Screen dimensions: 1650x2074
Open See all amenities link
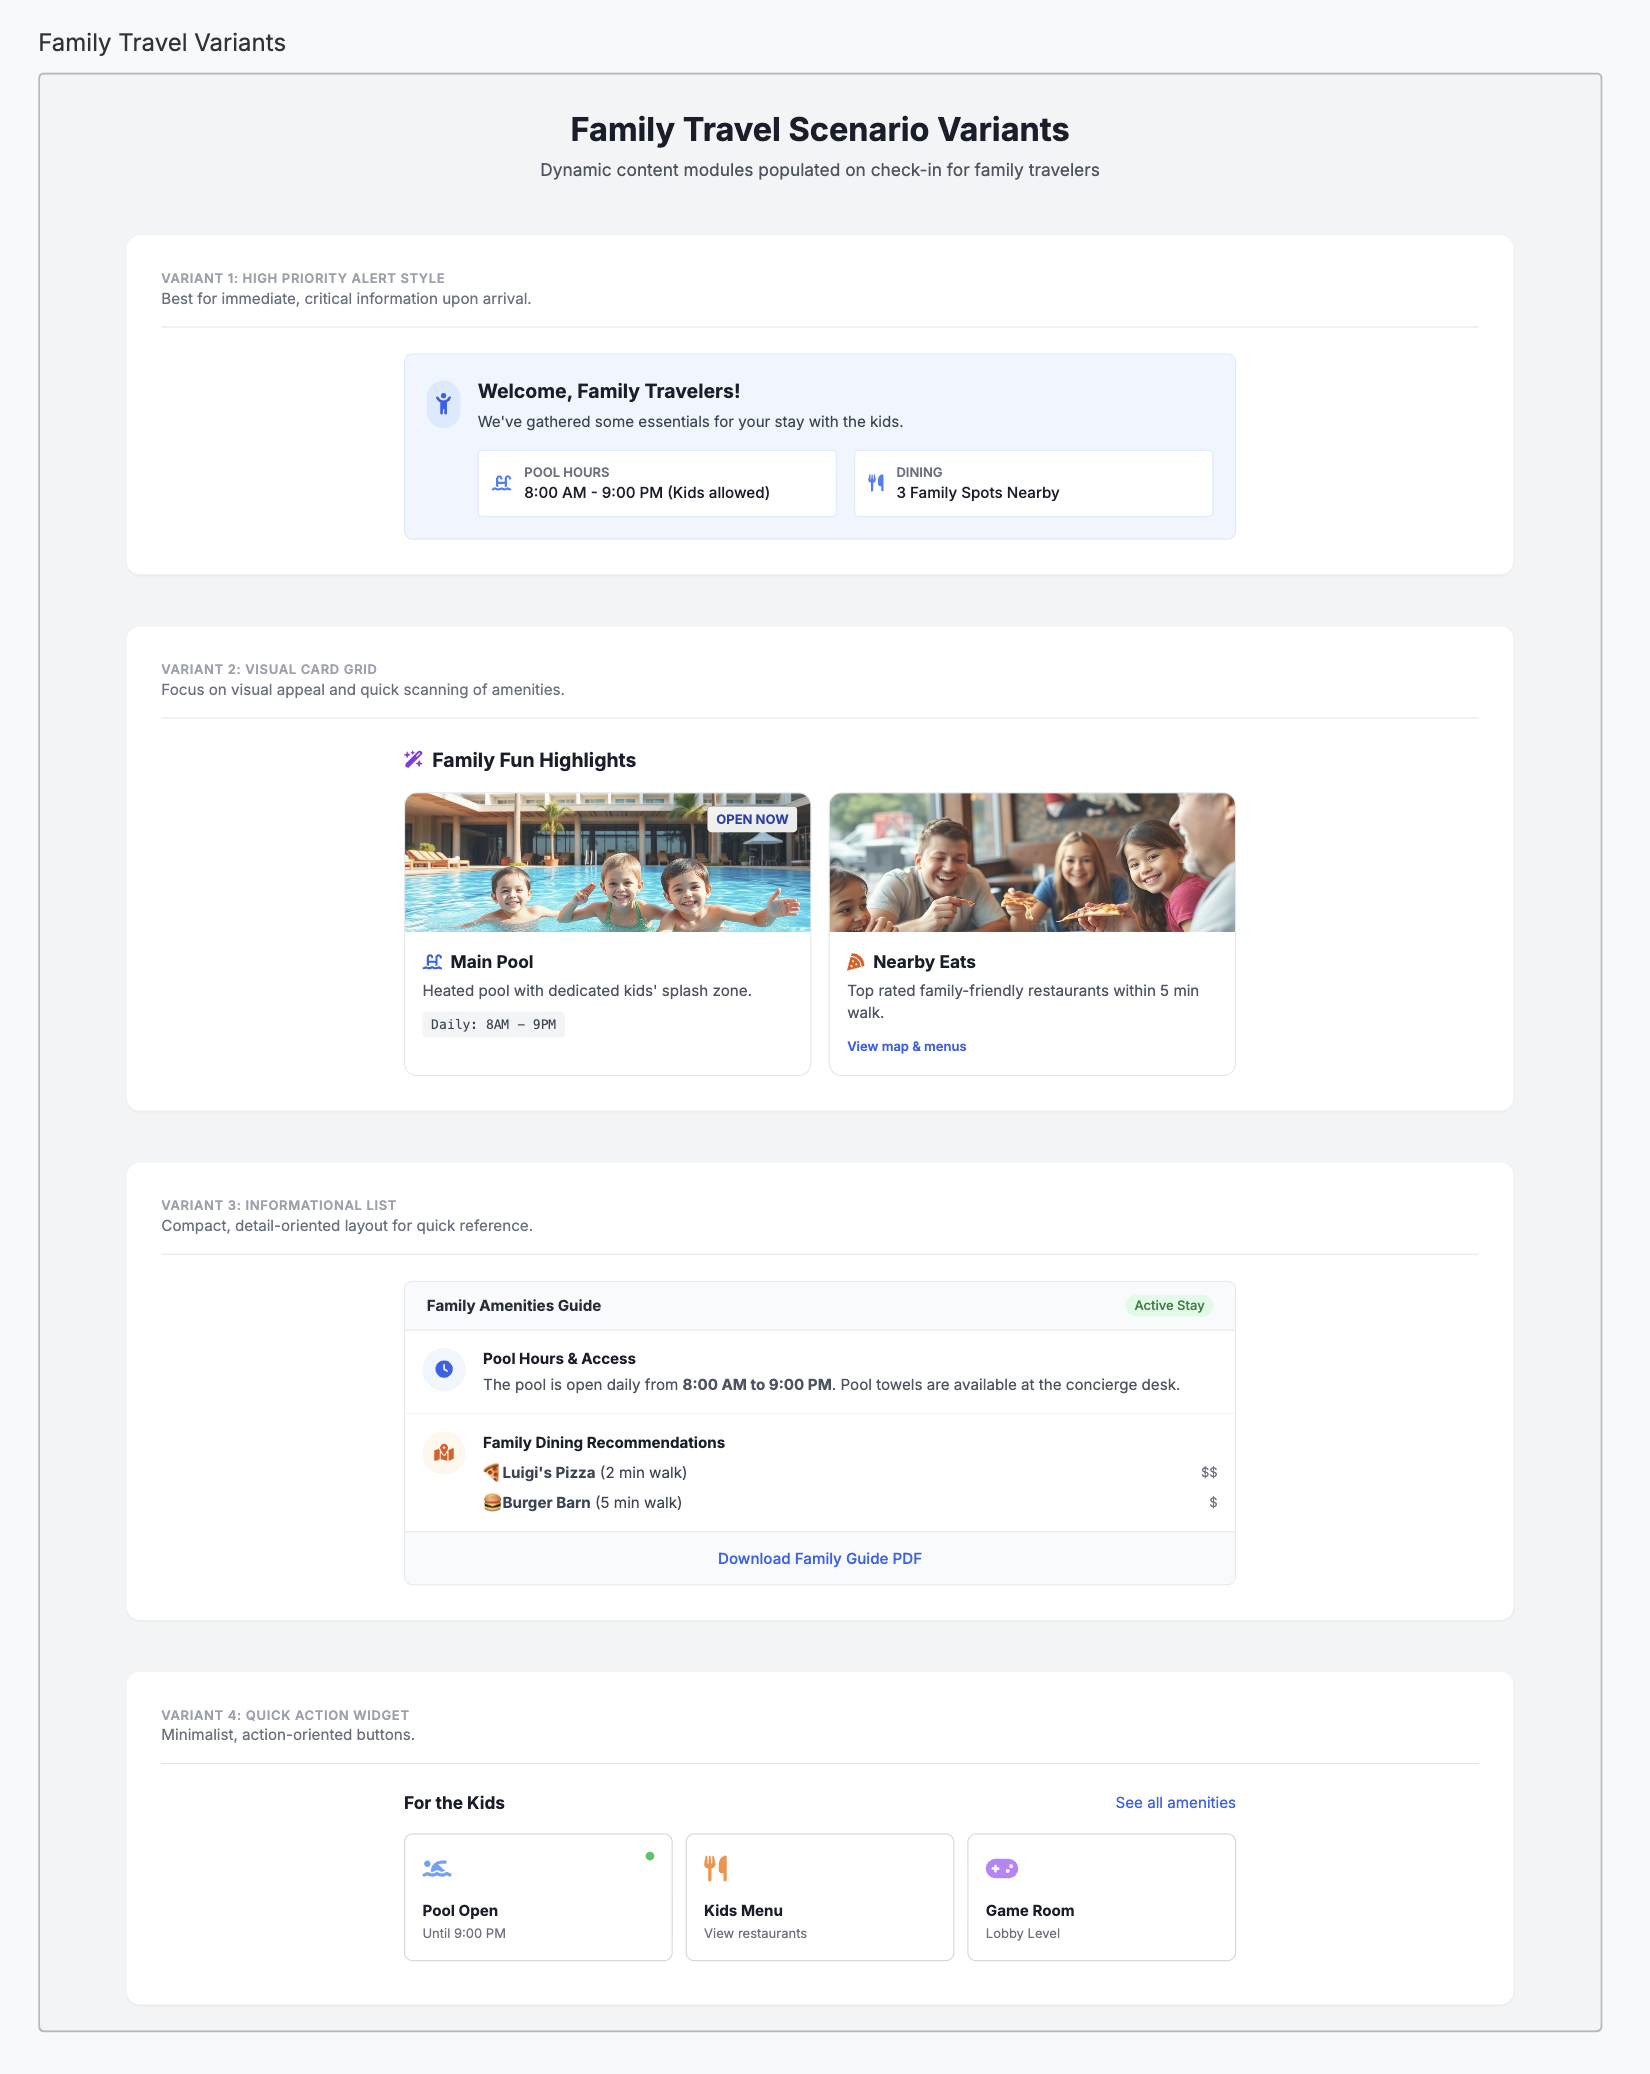[x=1176, y=1803]
